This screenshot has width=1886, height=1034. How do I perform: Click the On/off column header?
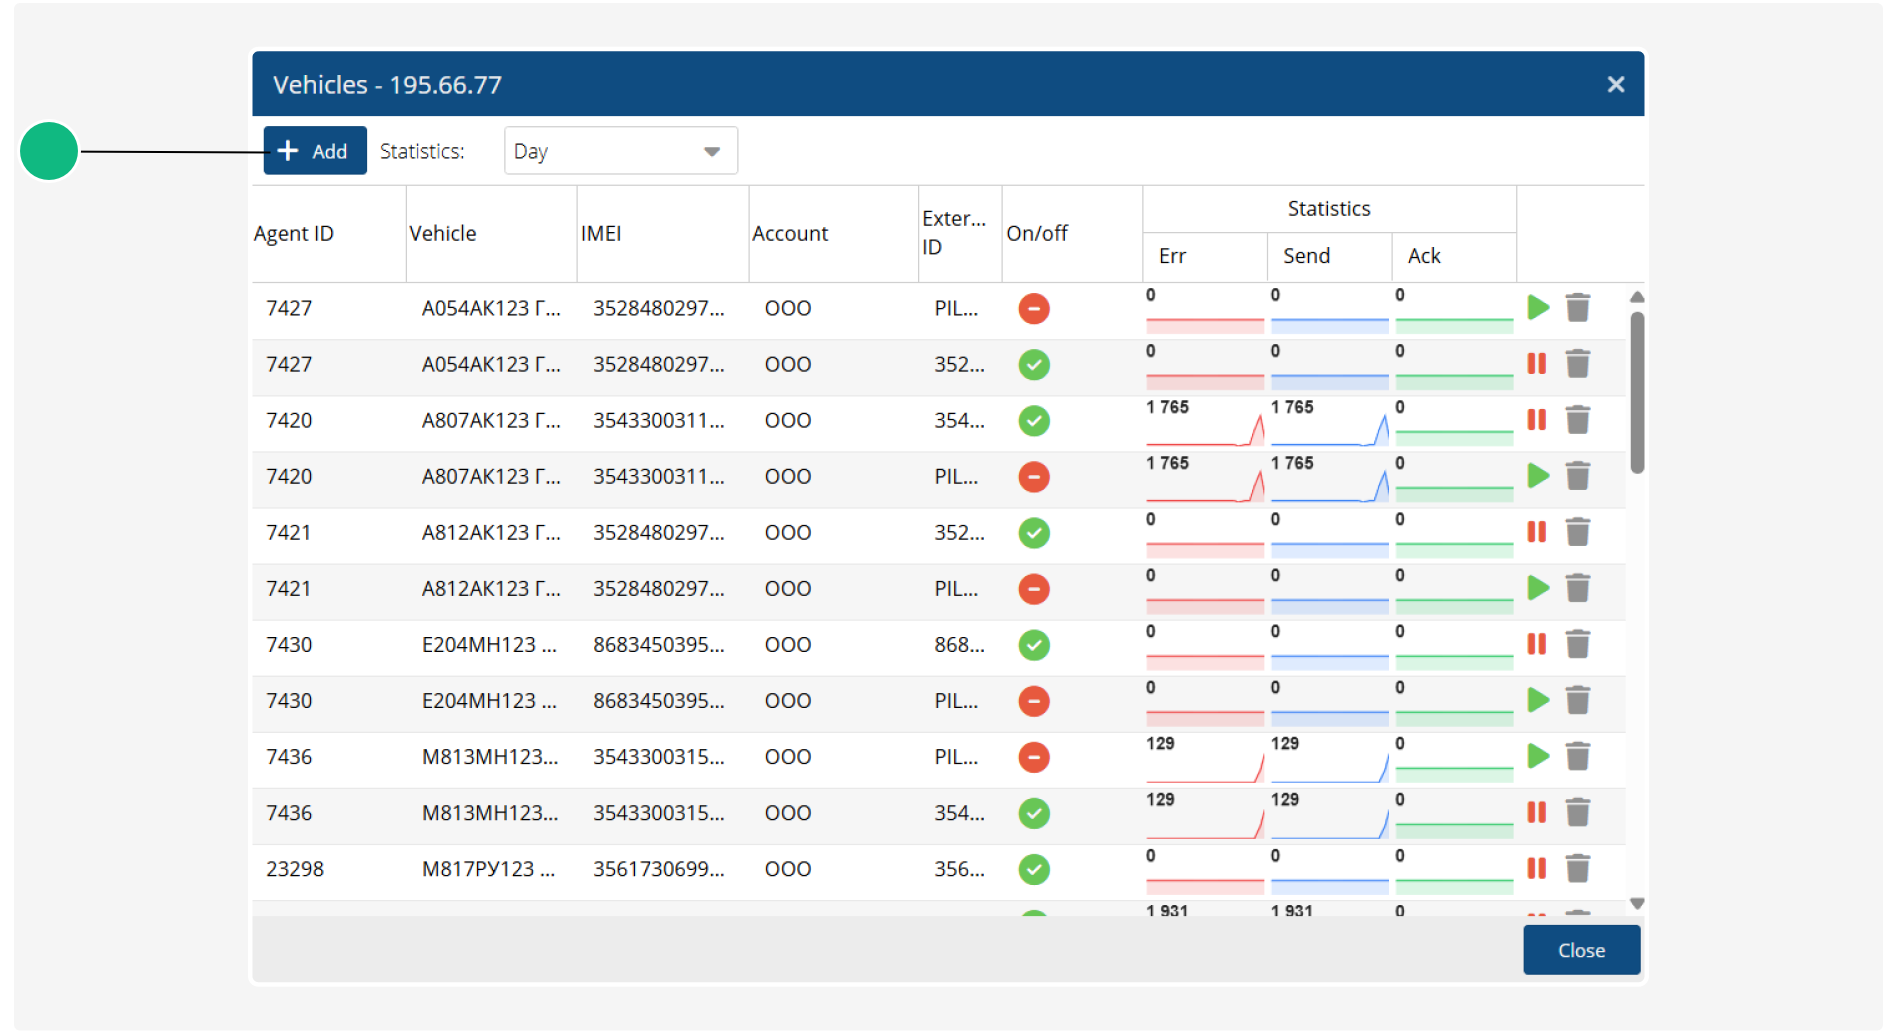(x=1072, y=234)
